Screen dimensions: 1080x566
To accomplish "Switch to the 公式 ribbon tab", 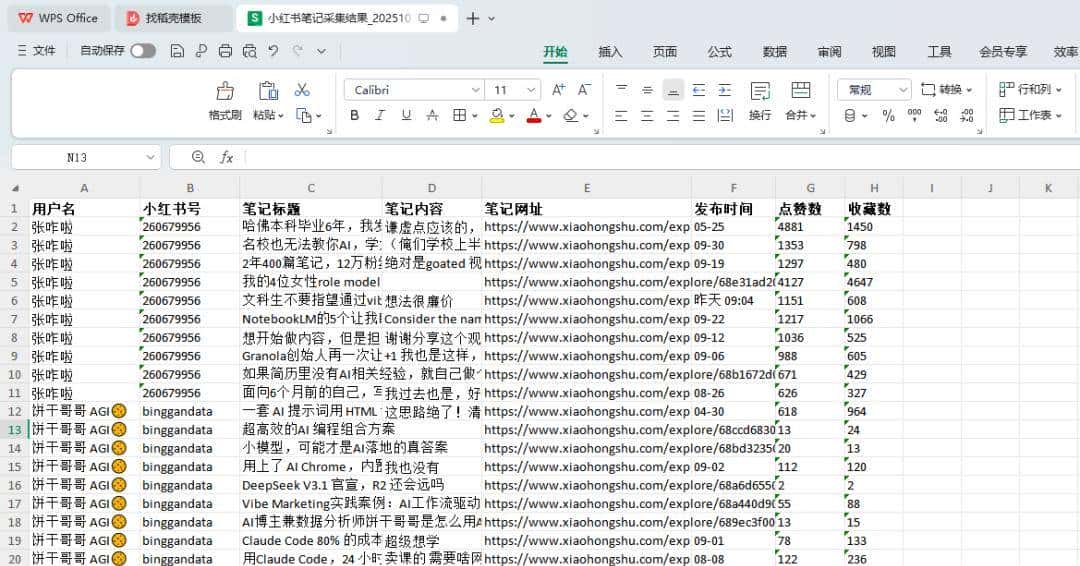I will click(x=719, y=52).
